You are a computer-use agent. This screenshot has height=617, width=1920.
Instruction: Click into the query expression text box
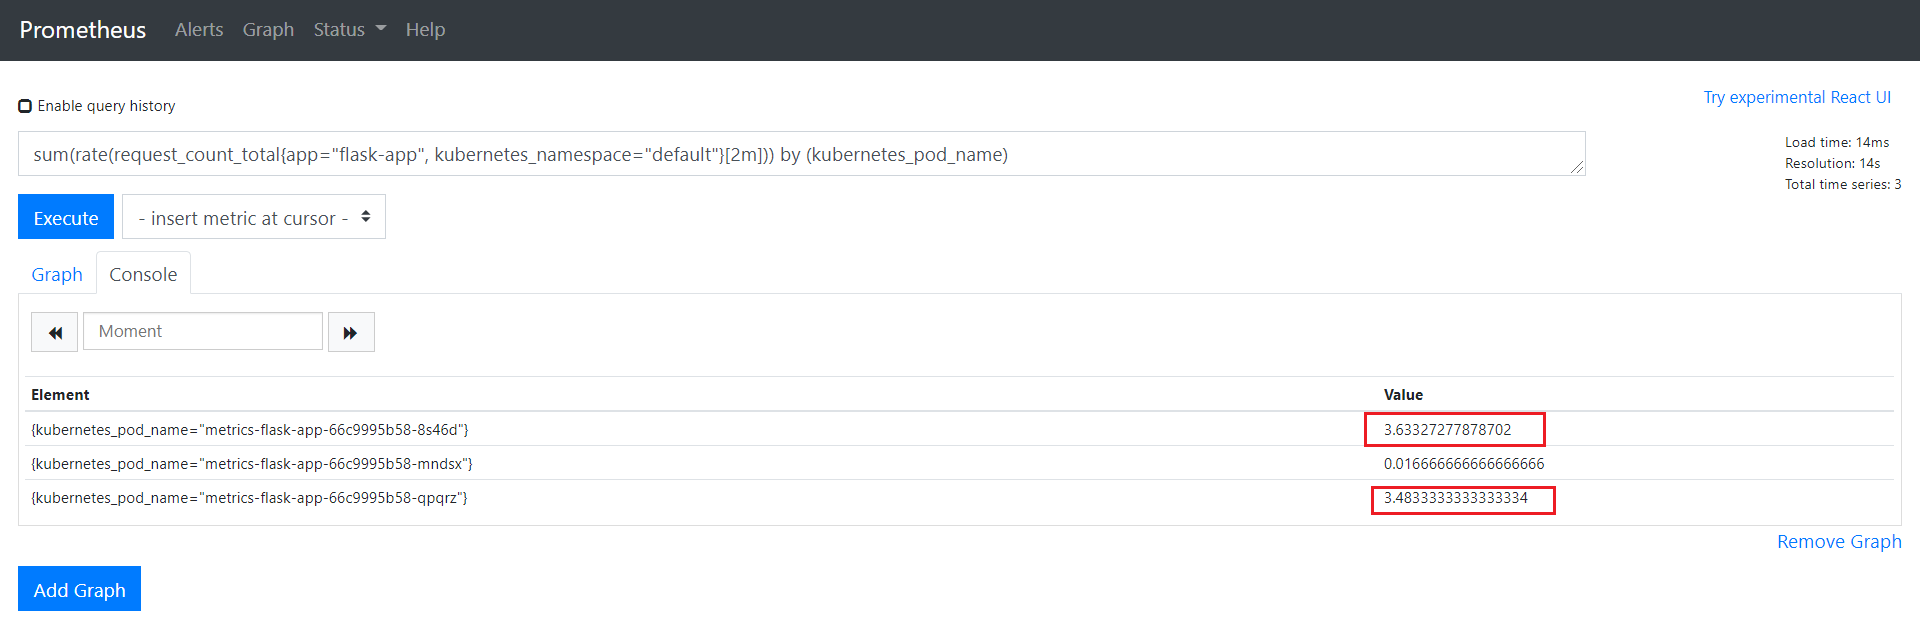click(800, 154)
